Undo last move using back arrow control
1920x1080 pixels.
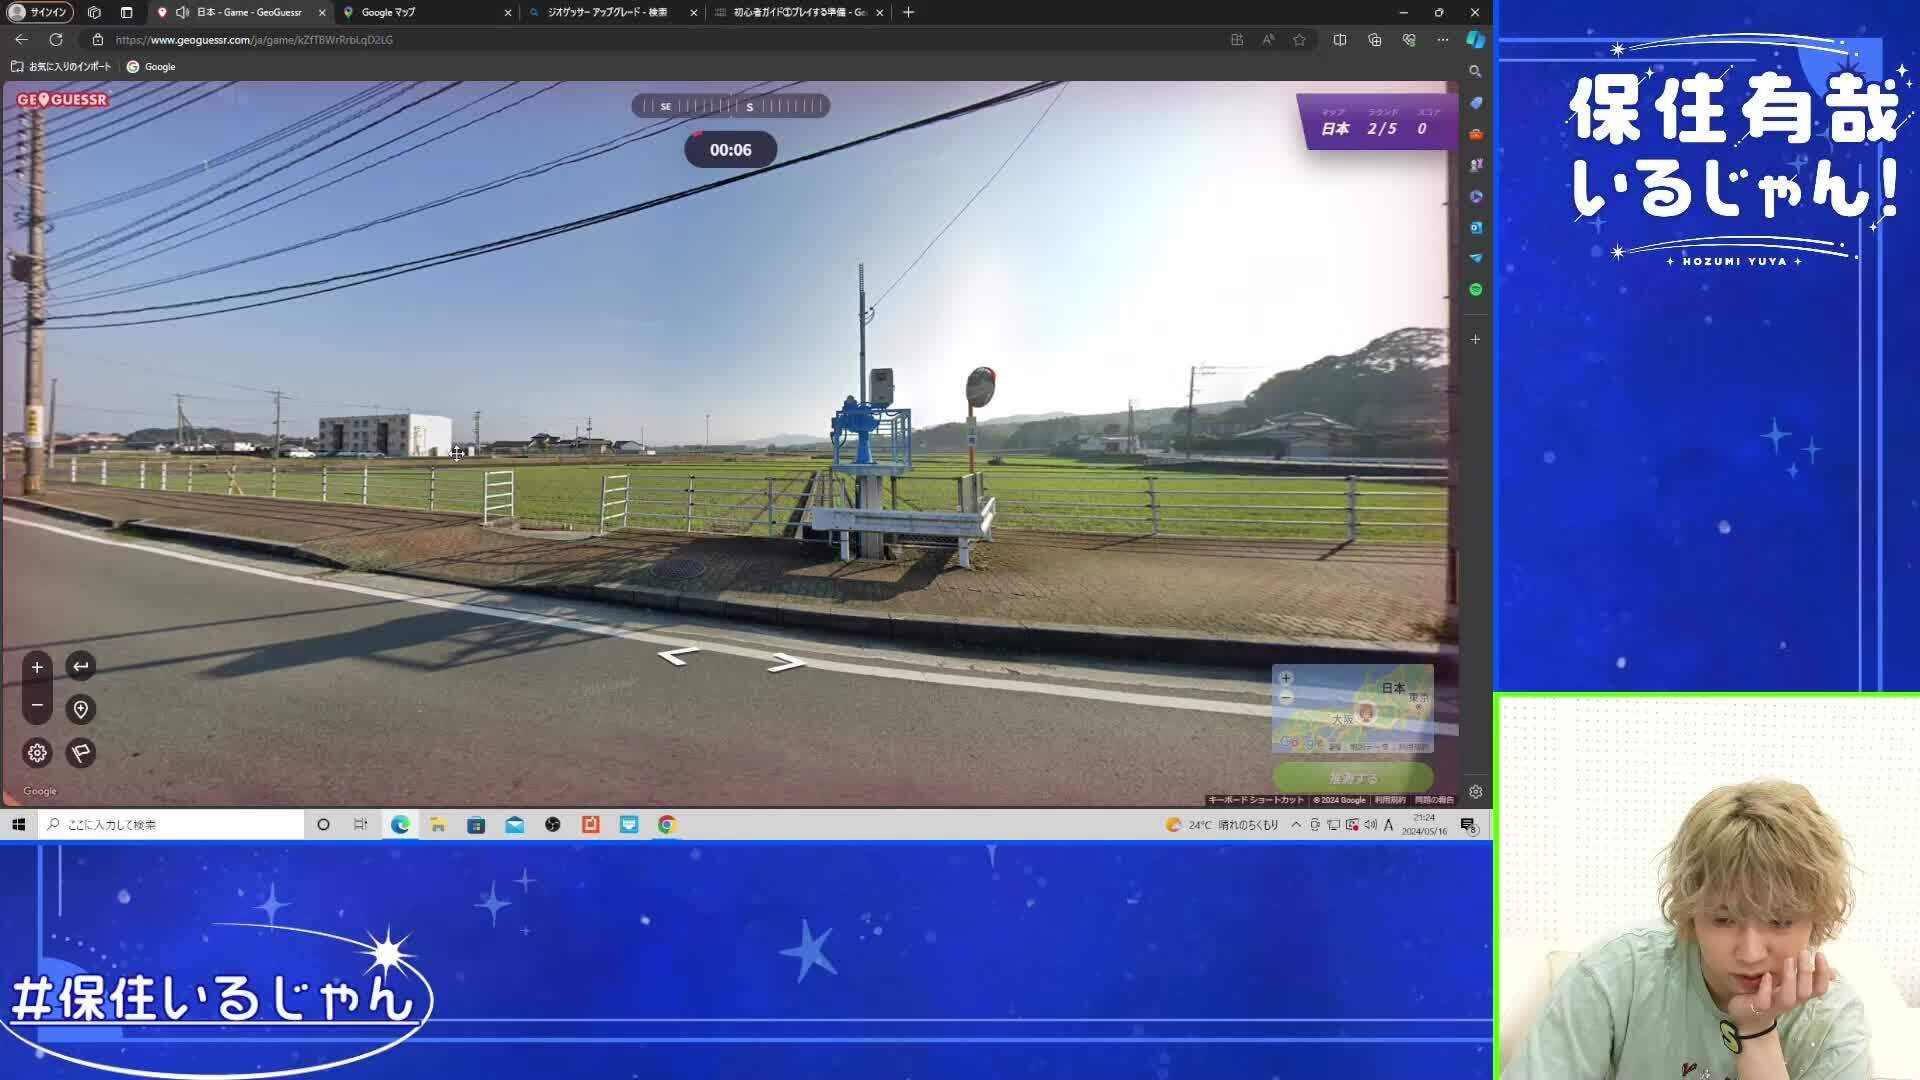[x=81, y=666]
